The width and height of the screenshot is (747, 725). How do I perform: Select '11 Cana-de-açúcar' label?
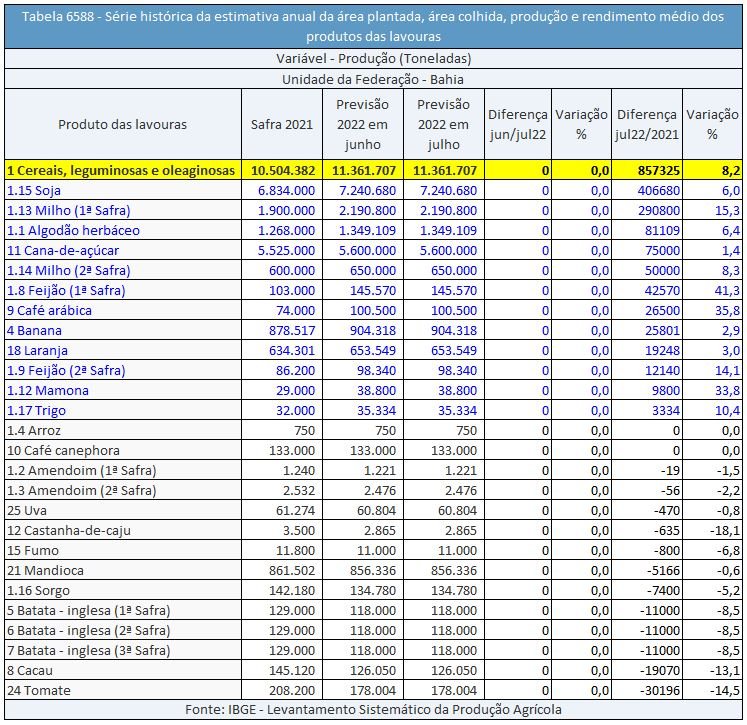(63, 251)
